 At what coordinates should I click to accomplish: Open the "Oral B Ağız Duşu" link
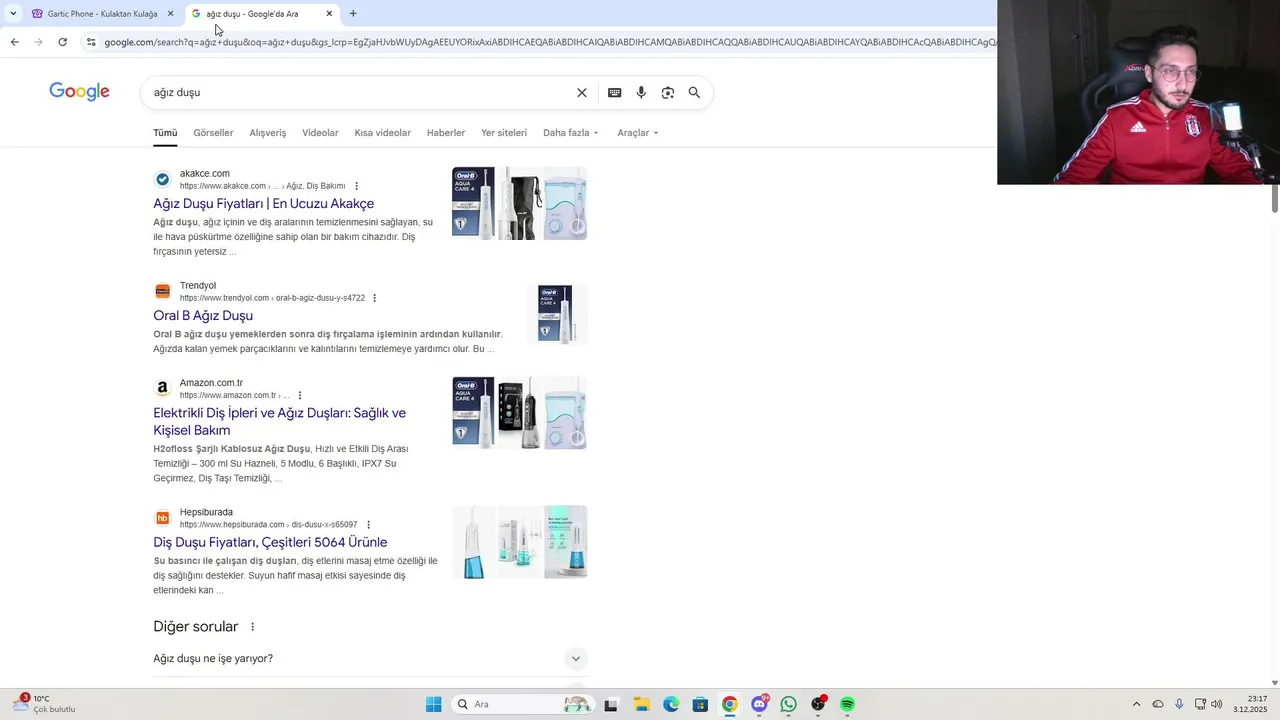pos(203,316)
